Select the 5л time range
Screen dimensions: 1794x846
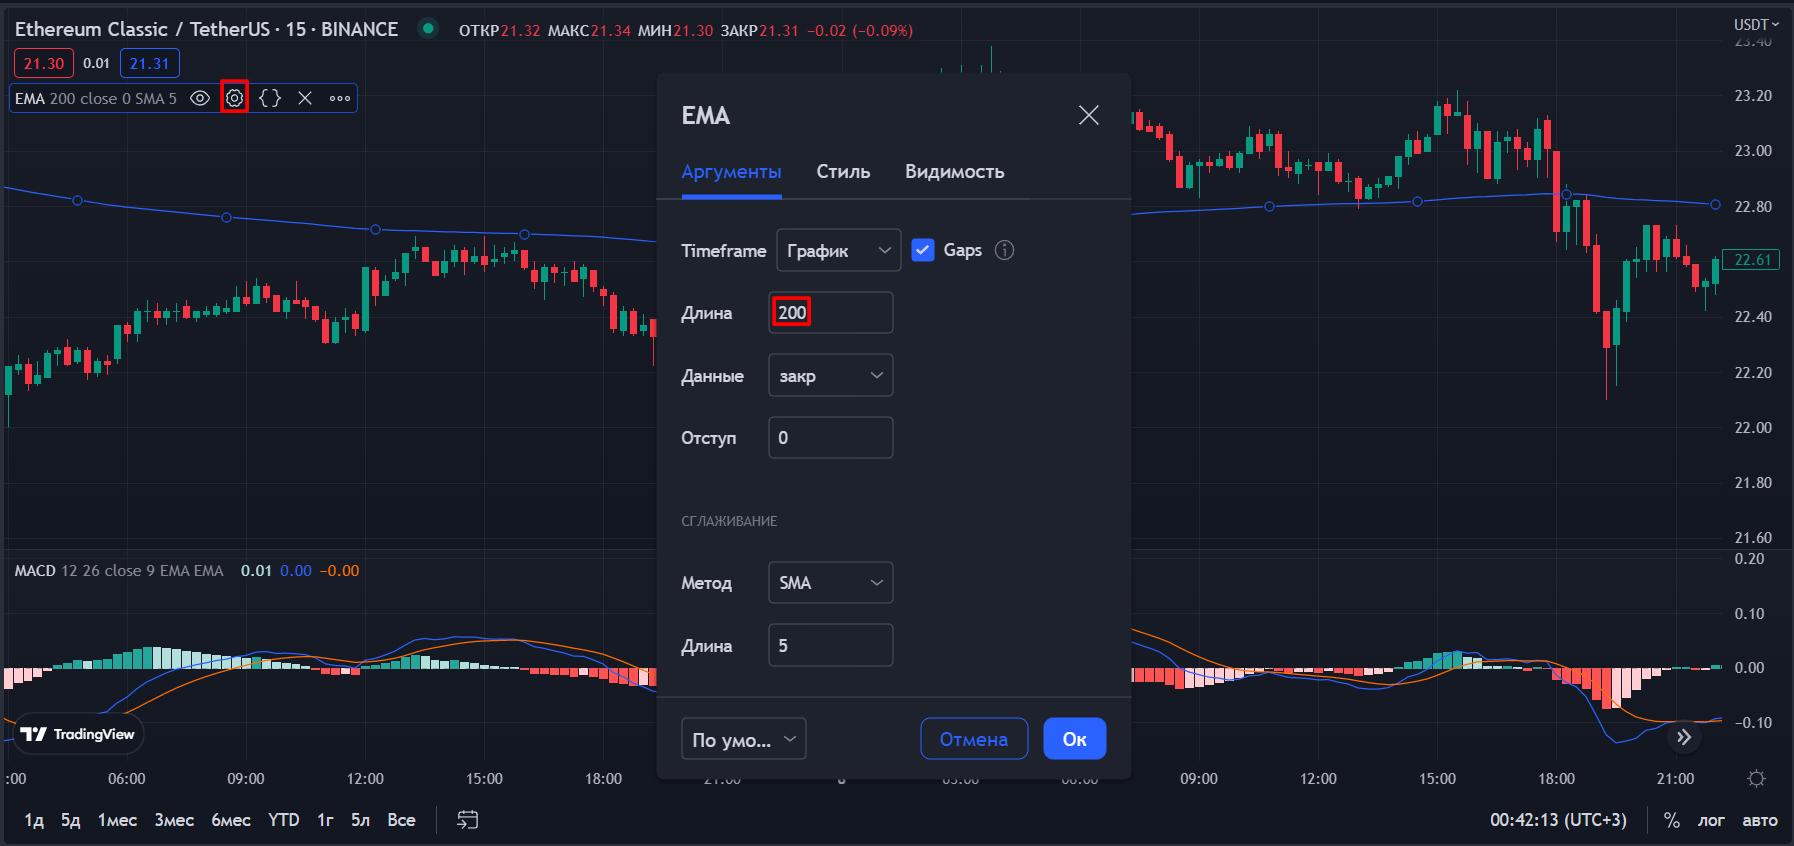[360, 820]
